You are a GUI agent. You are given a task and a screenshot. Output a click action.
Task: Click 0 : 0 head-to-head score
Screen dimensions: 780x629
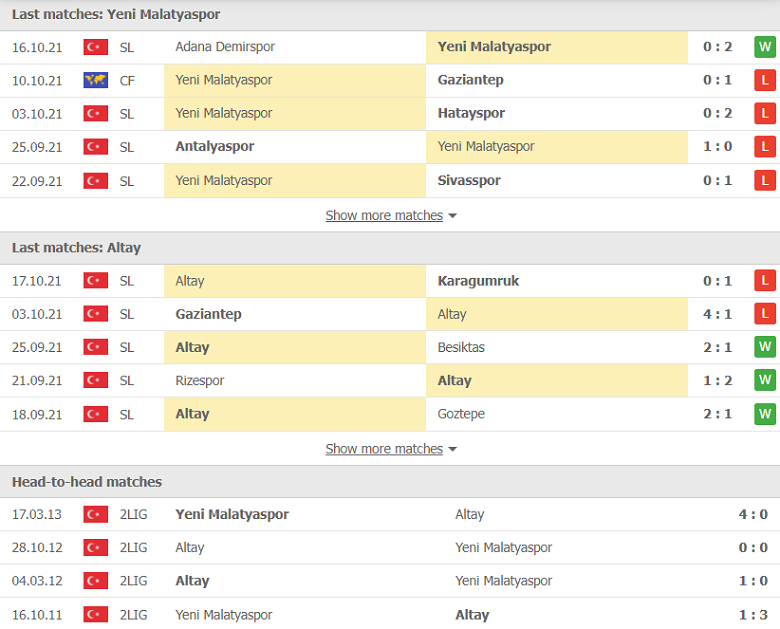point(753,547)
